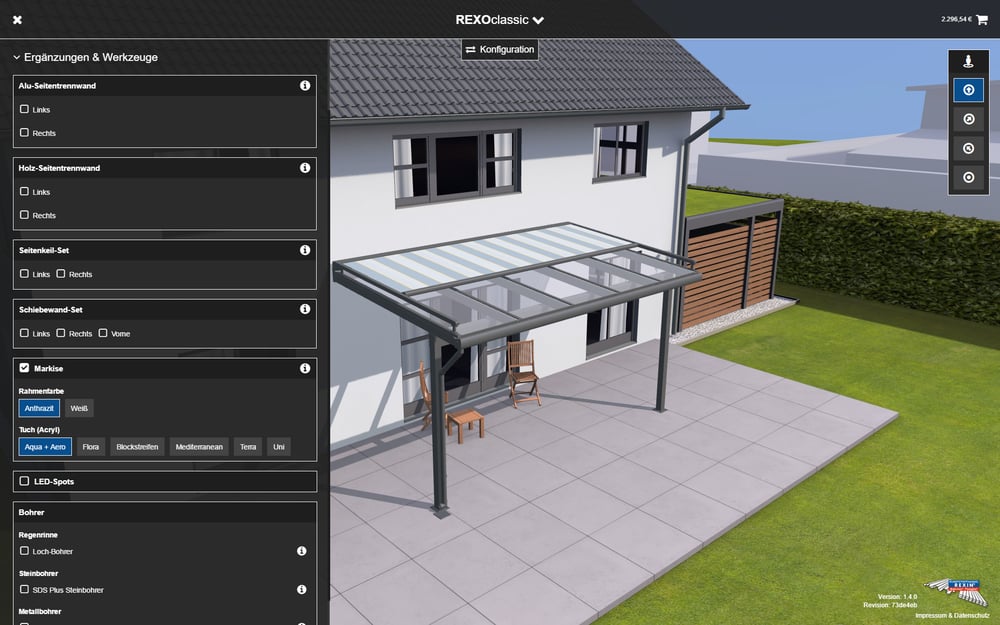Enable the LED-Spots checkbox
Screen dimensions: 1000x625
(24, 481)
